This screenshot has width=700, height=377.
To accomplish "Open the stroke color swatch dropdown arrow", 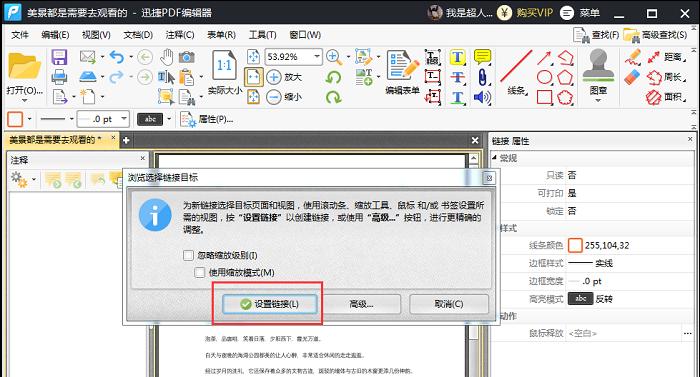I will pyautogui.click(x=29, y=119).
